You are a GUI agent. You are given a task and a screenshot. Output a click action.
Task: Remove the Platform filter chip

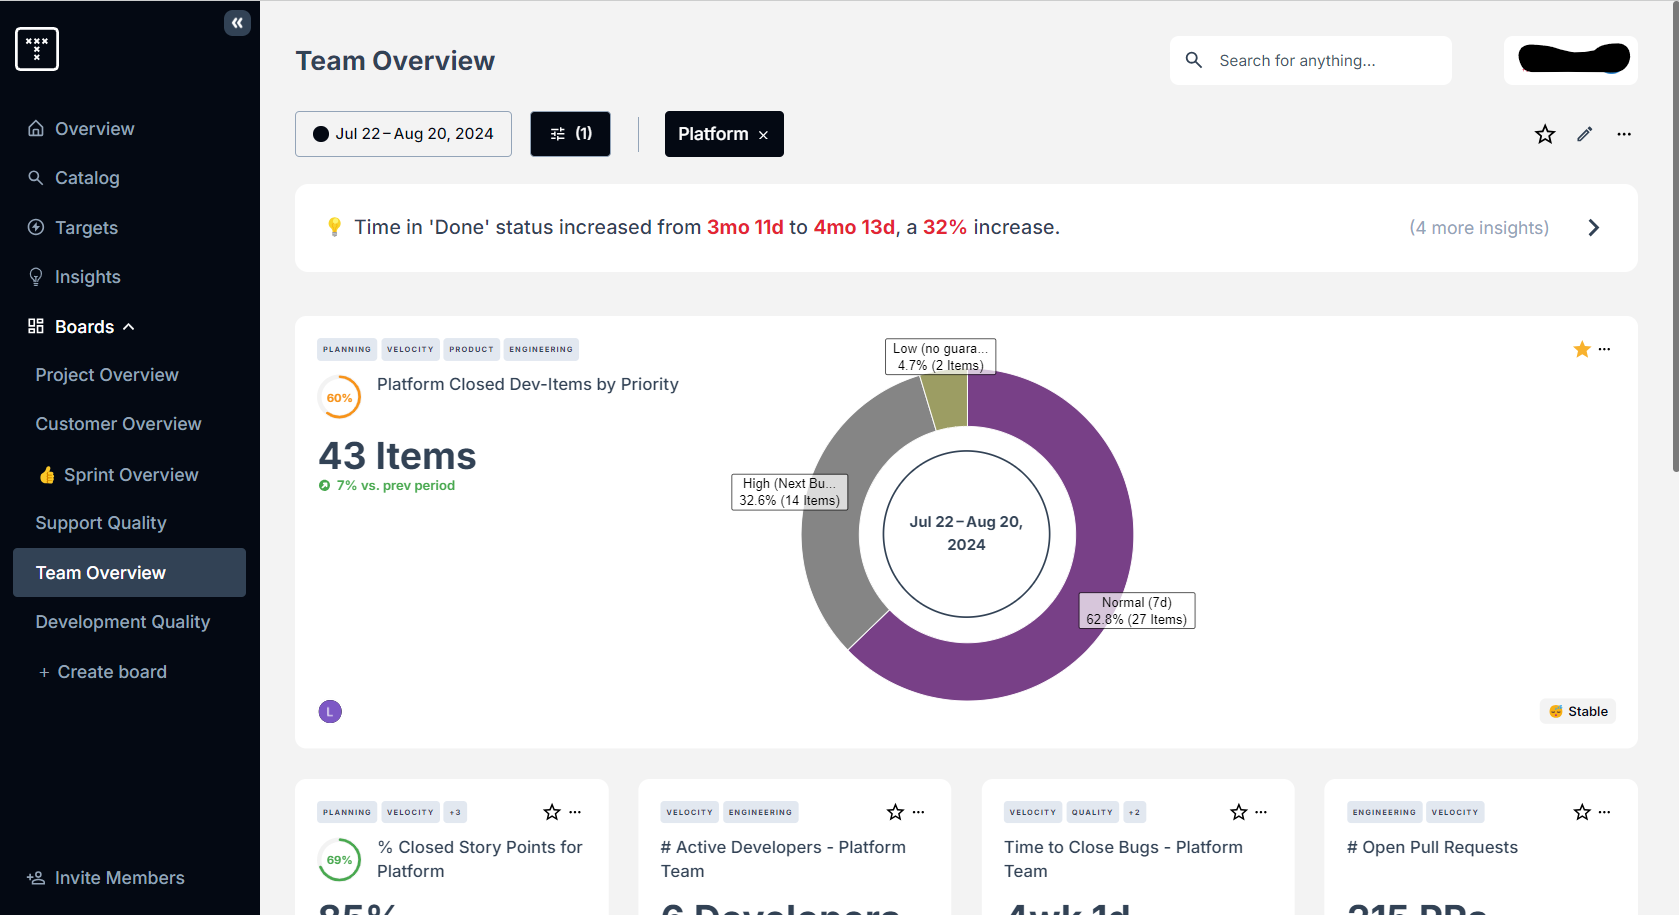click(763, 133)
